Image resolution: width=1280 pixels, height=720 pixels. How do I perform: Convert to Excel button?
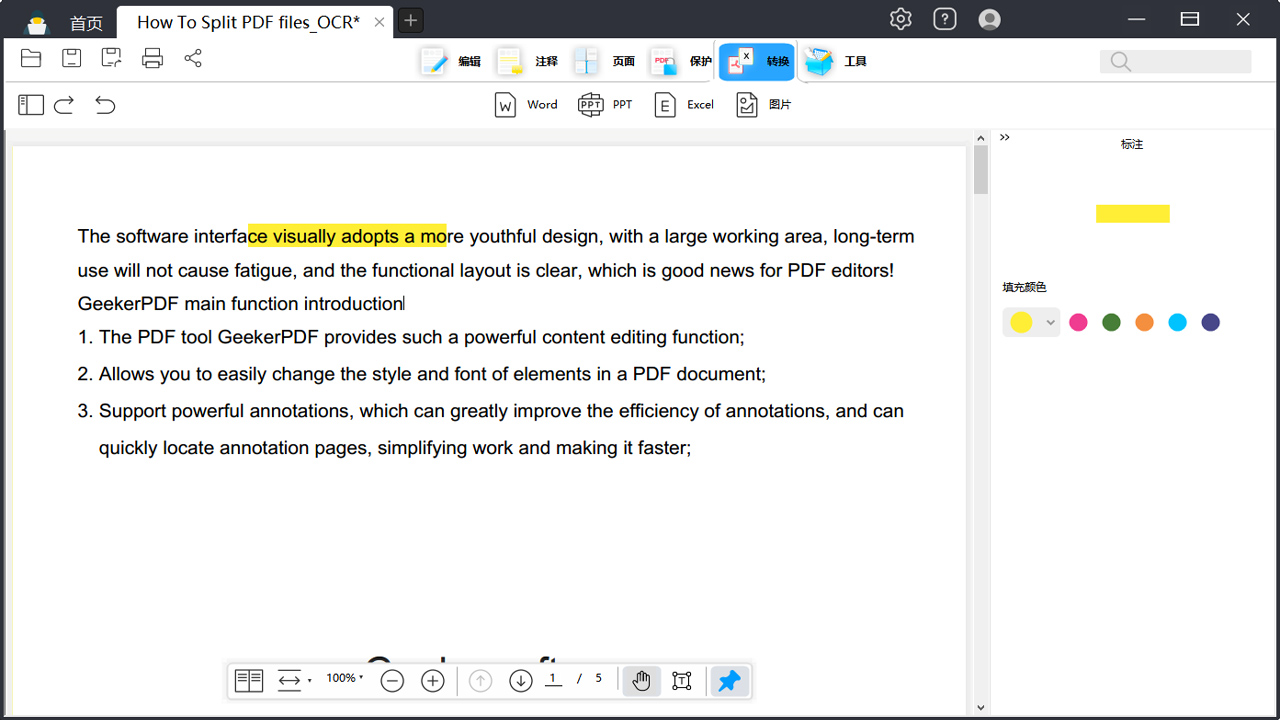click(x=684, y=104)
